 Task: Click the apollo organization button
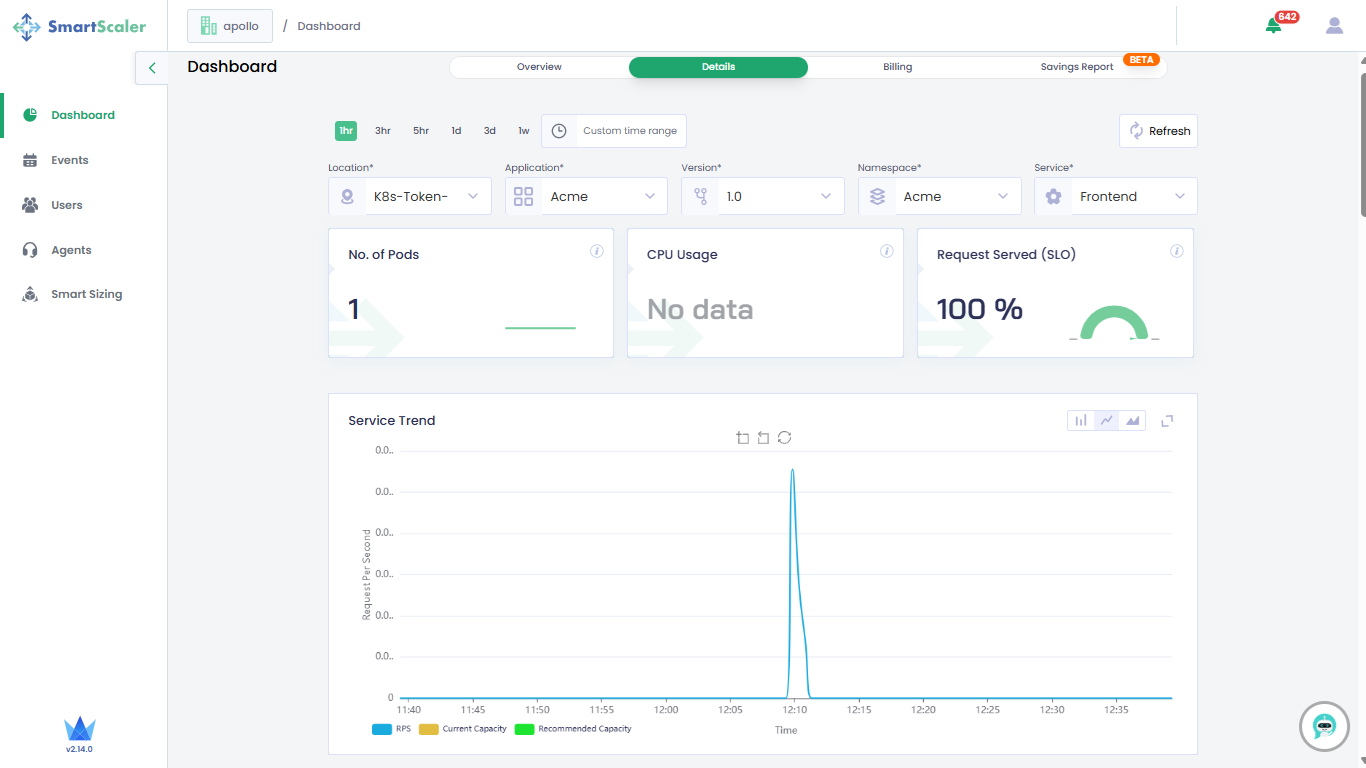point(230,26)
